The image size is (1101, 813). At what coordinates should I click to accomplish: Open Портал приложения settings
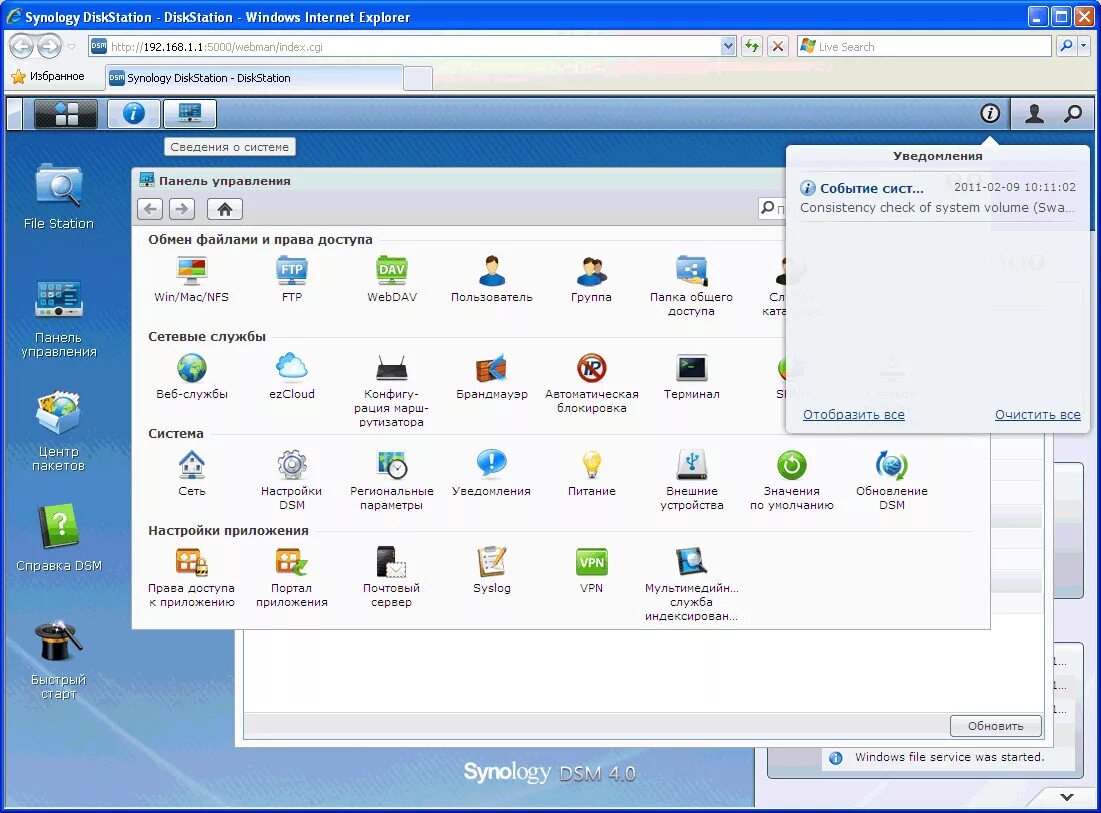coord(291,576)
